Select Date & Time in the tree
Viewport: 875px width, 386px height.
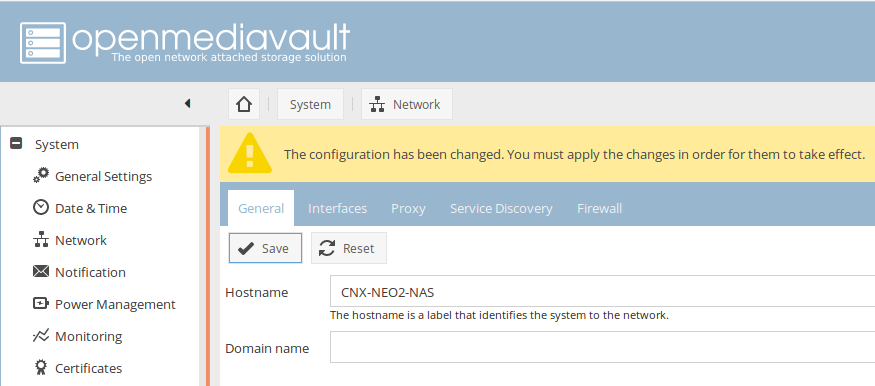click(x=91, y=208)
